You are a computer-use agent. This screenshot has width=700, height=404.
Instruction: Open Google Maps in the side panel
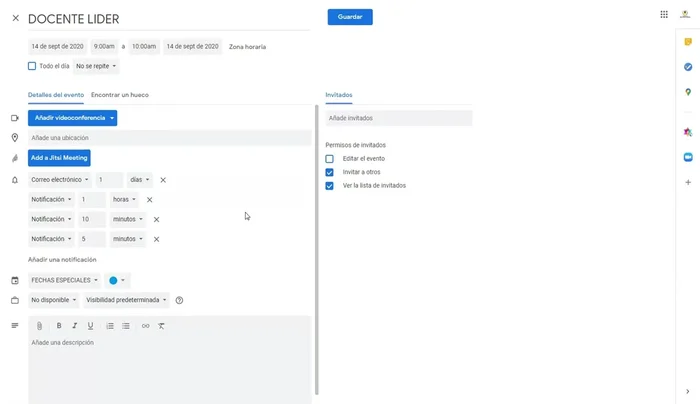(x=688, y=92)
